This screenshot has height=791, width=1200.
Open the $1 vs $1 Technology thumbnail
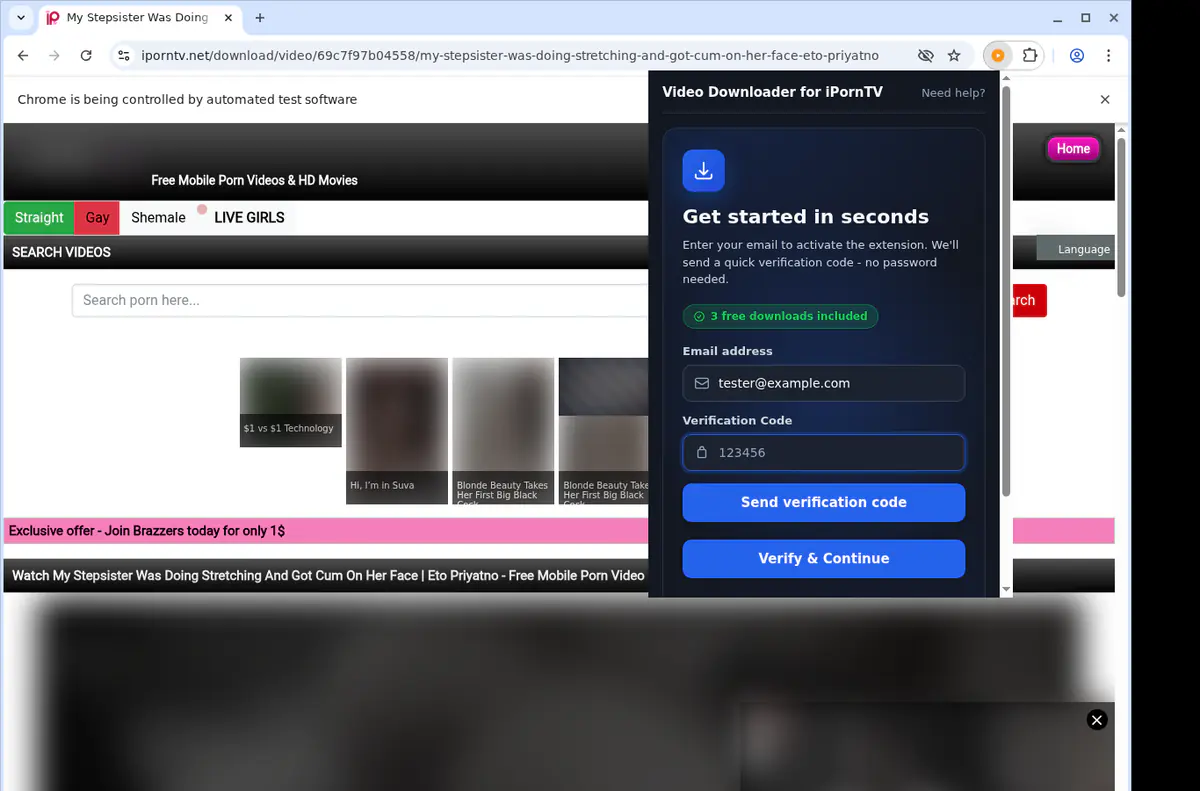291,402
